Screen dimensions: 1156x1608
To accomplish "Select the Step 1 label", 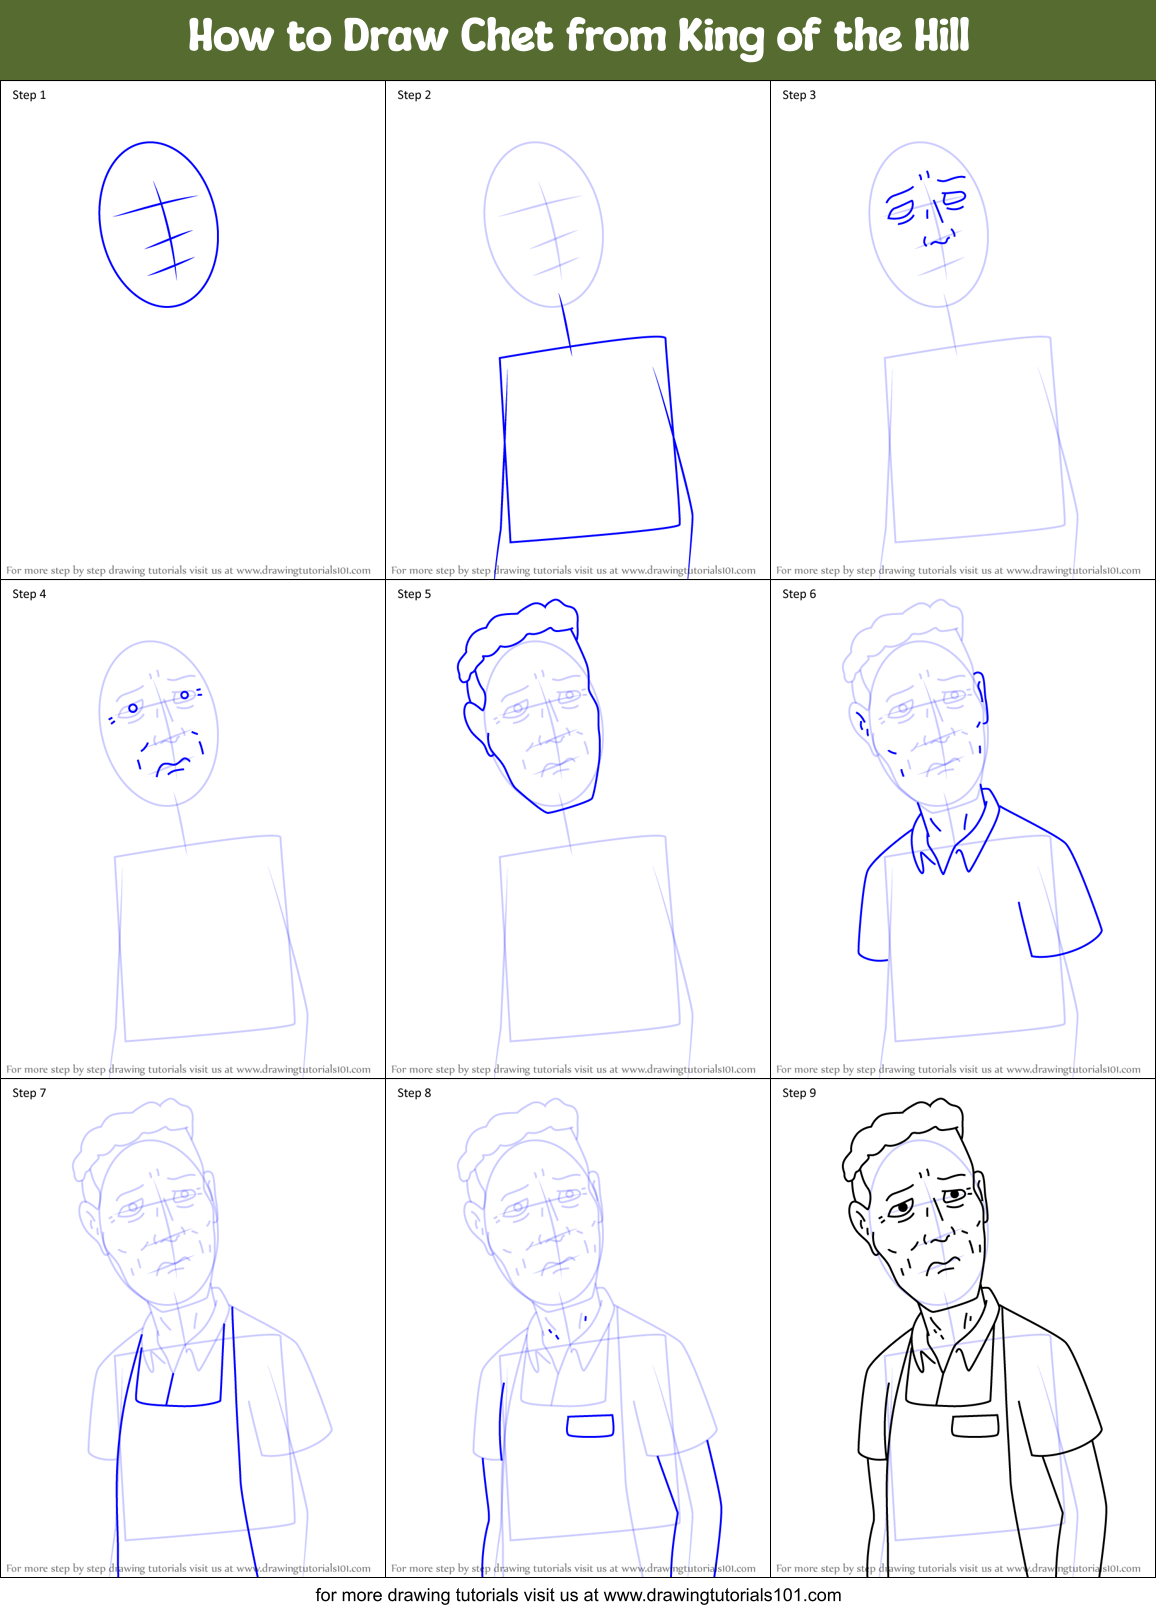I will (x=29, y=95).
